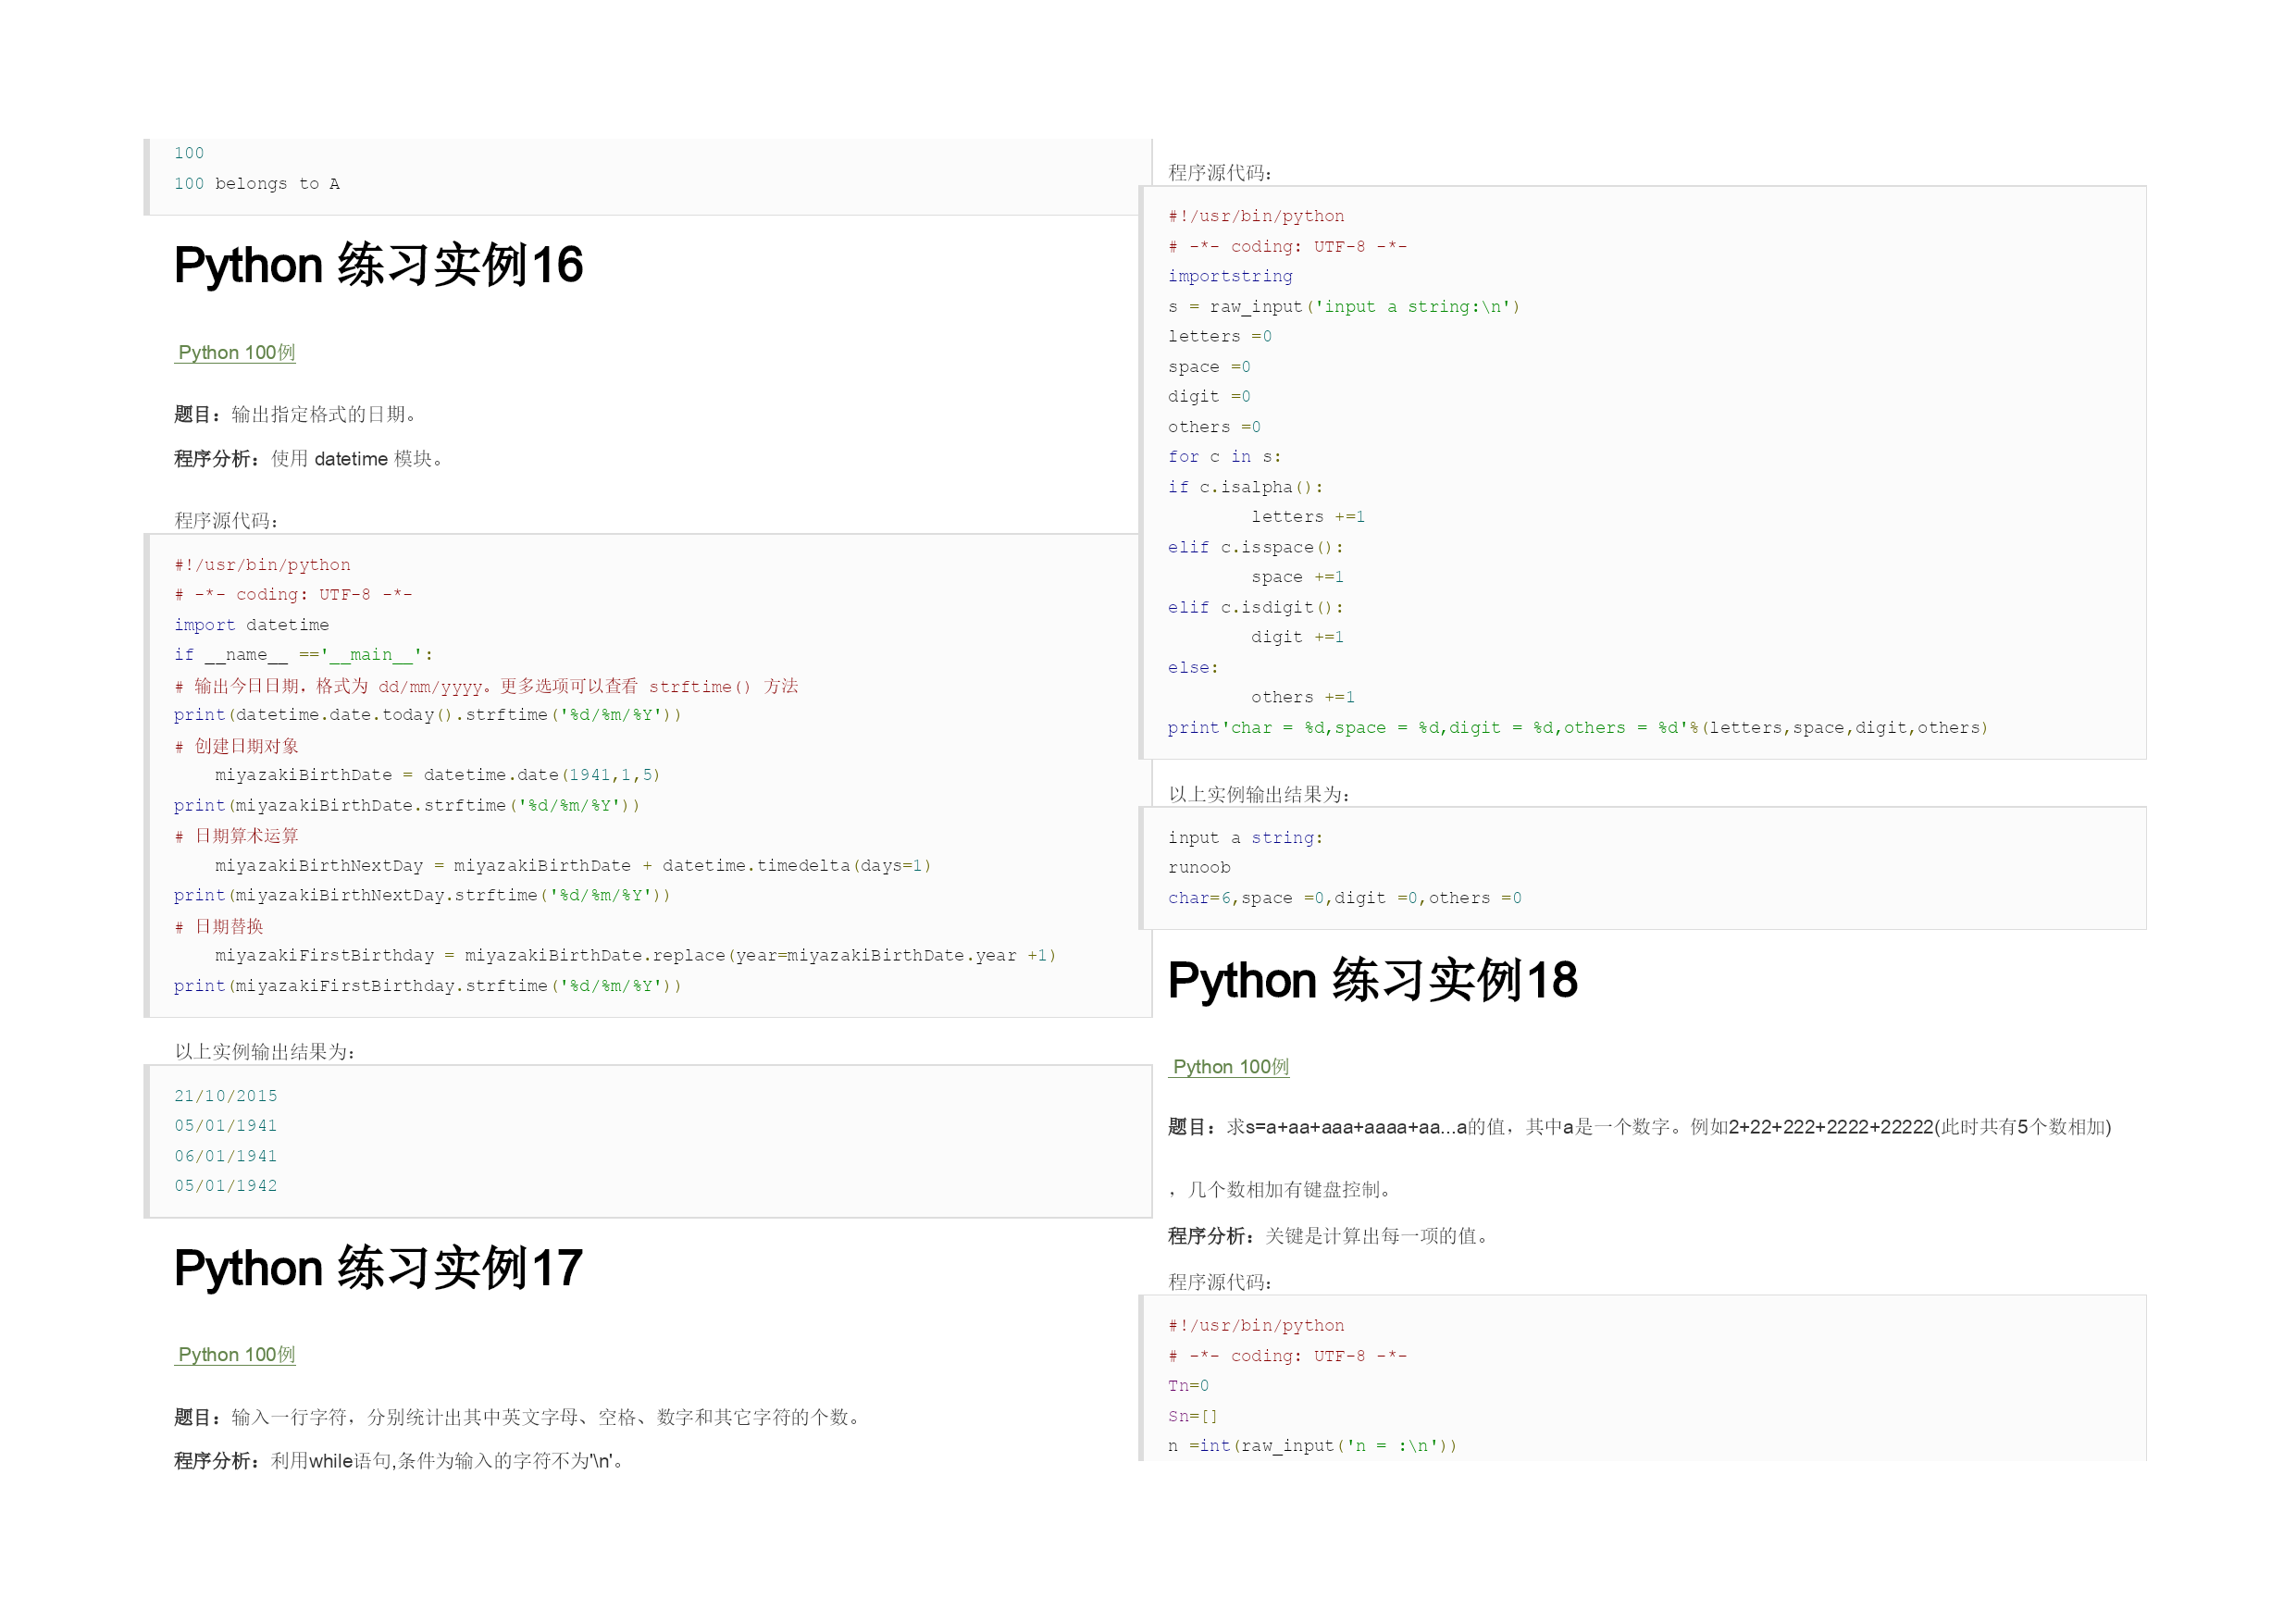Screen dimensions: 2296x1623
Task: Click the heading Python 练习实例16
Action: (378, 265)
